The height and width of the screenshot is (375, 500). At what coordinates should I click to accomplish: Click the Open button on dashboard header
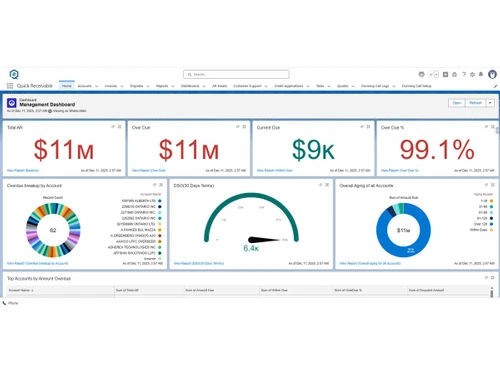[457, 103]
